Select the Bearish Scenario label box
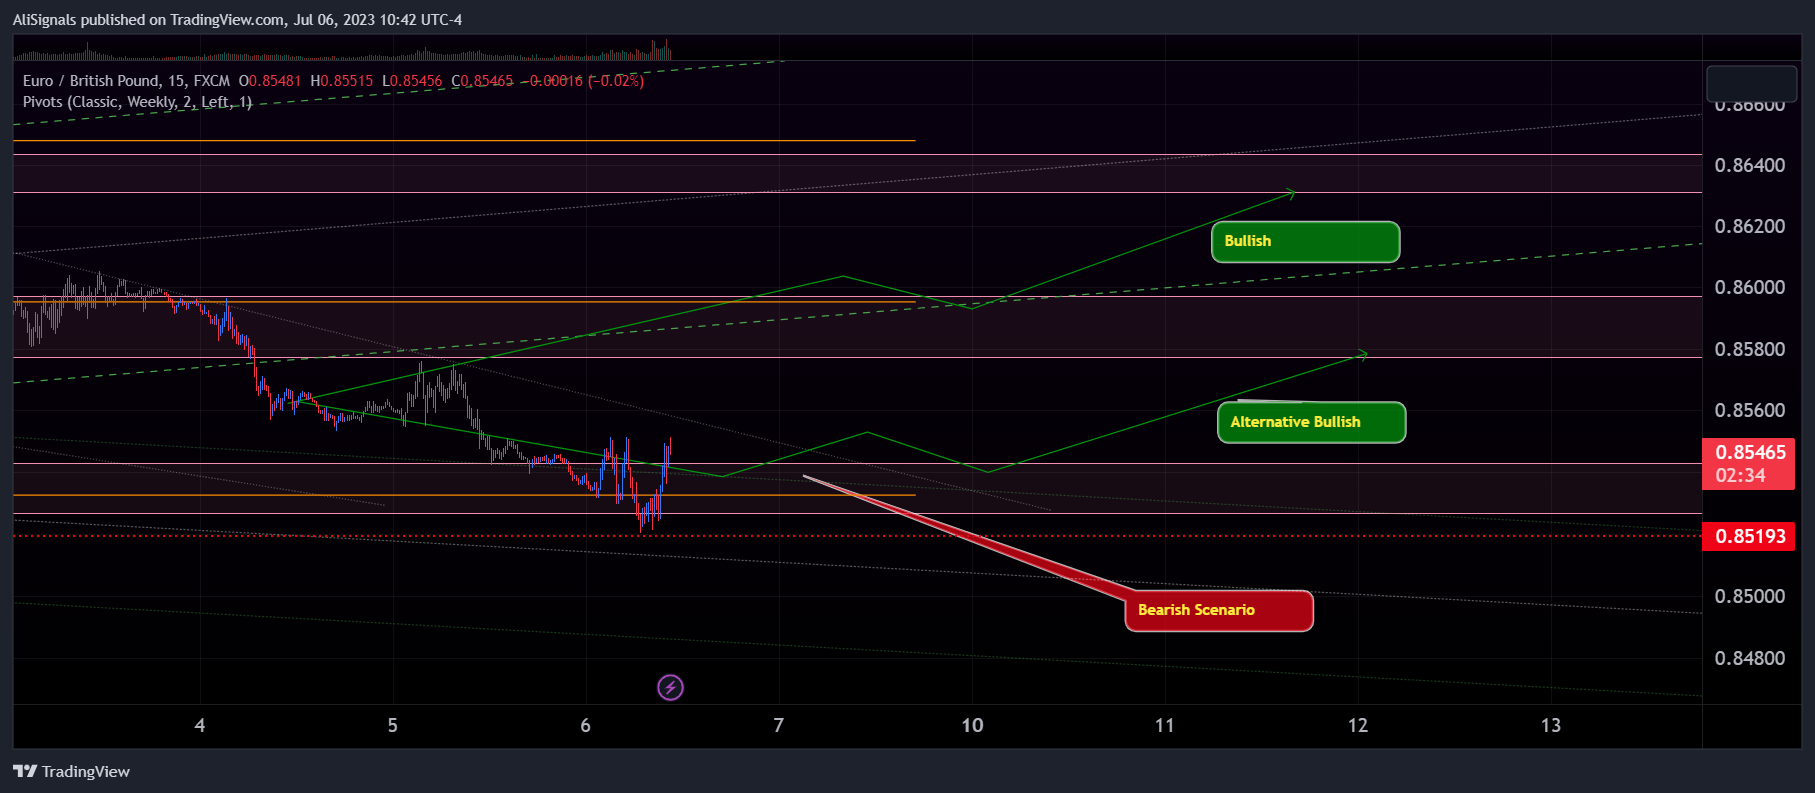Viewport: 1815px width, 793px height. coord(1219,610)
